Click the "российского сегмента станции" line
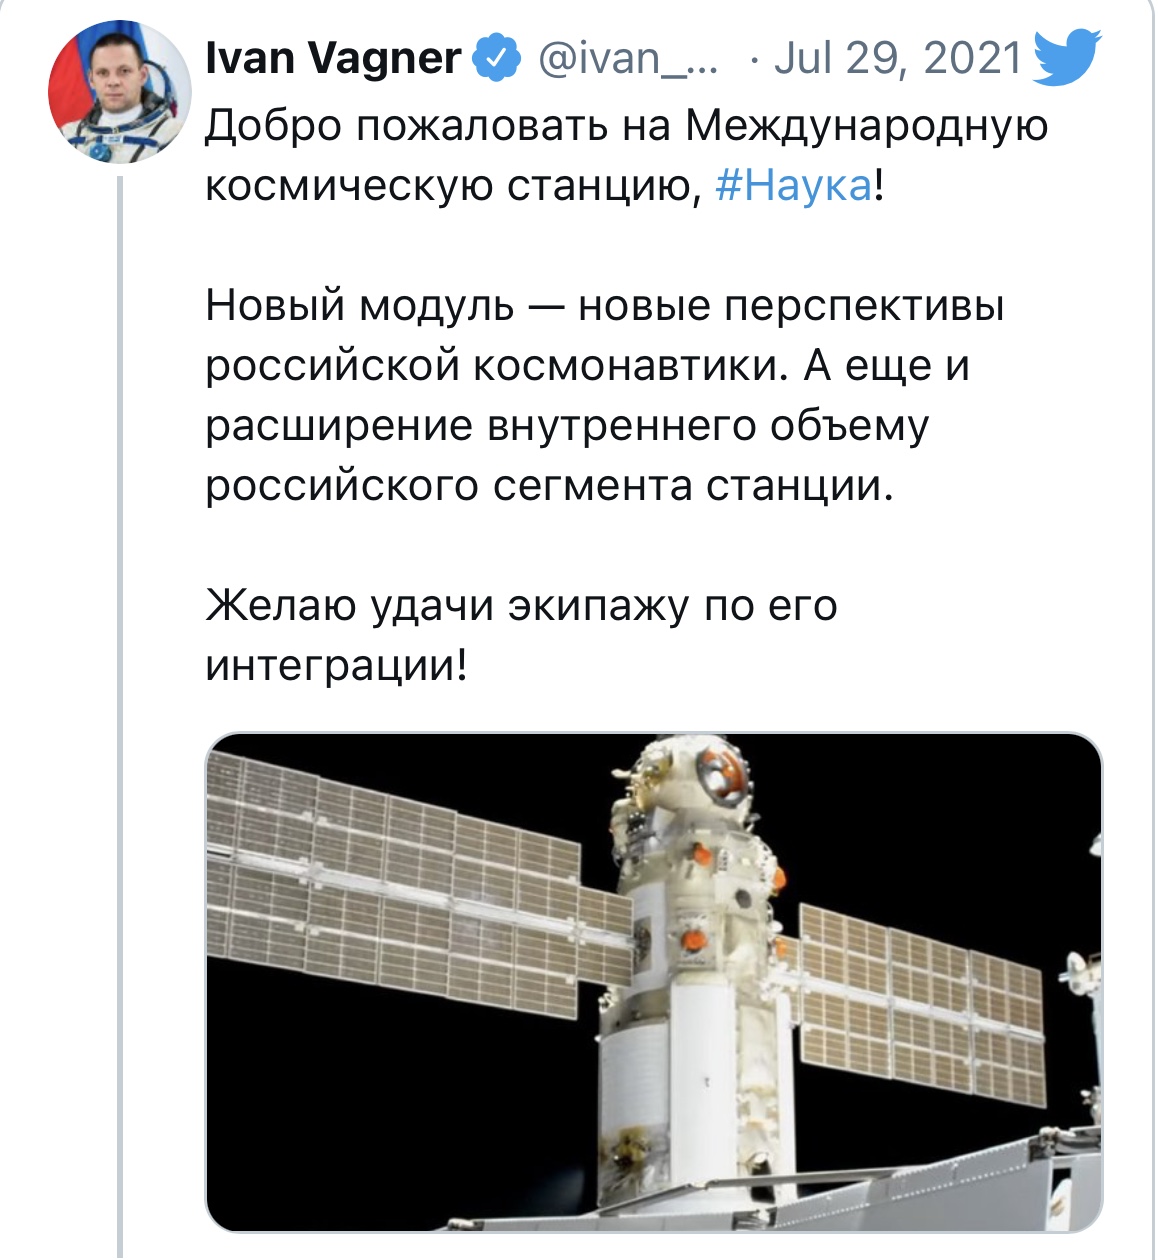 point(548,486)
